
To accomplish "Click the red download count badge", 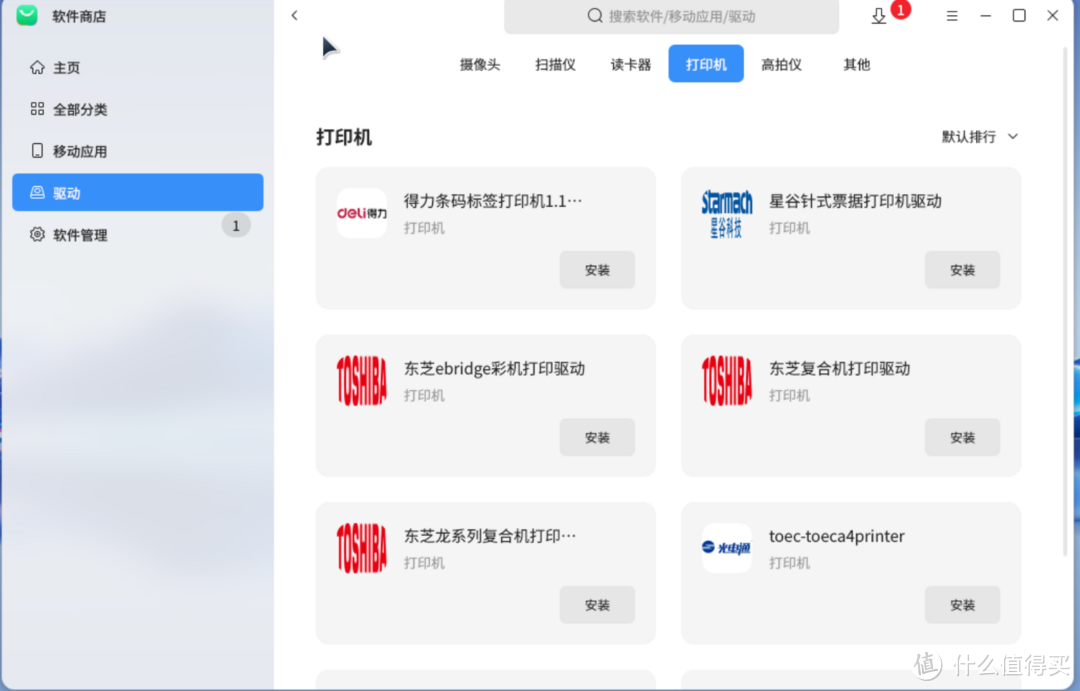I will 900,10.
